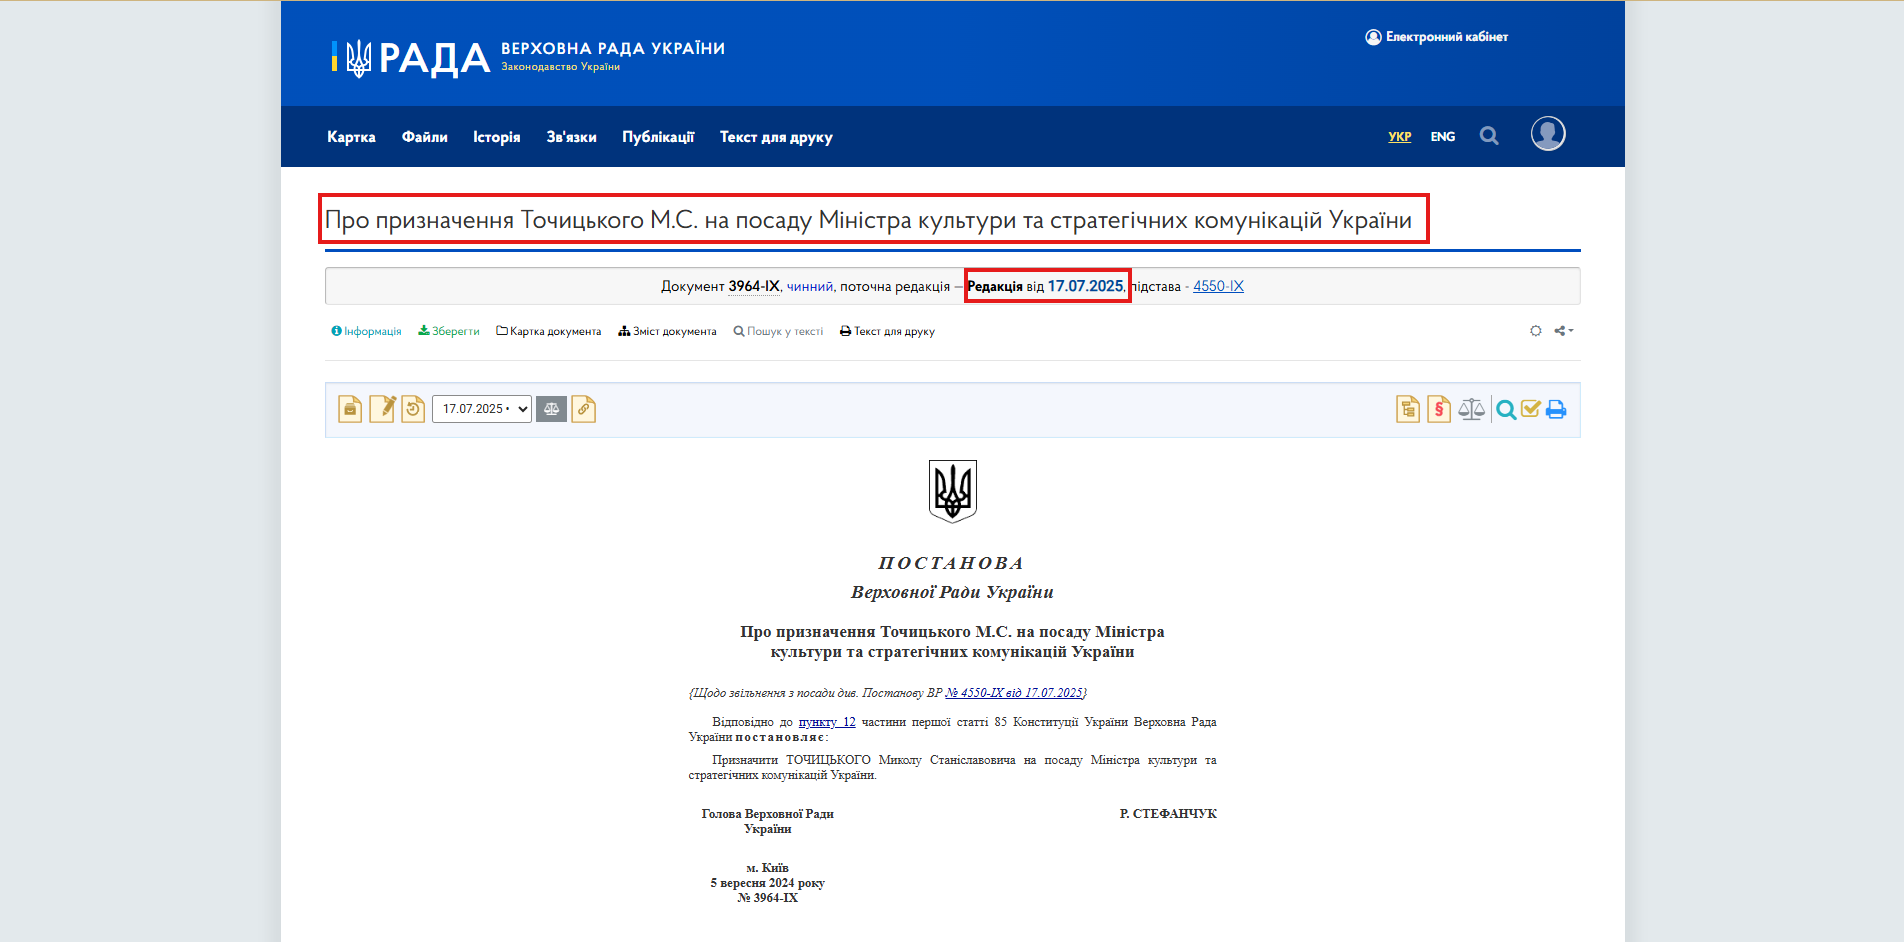Click Пошук у тексті link

click(x=778, y=331)
